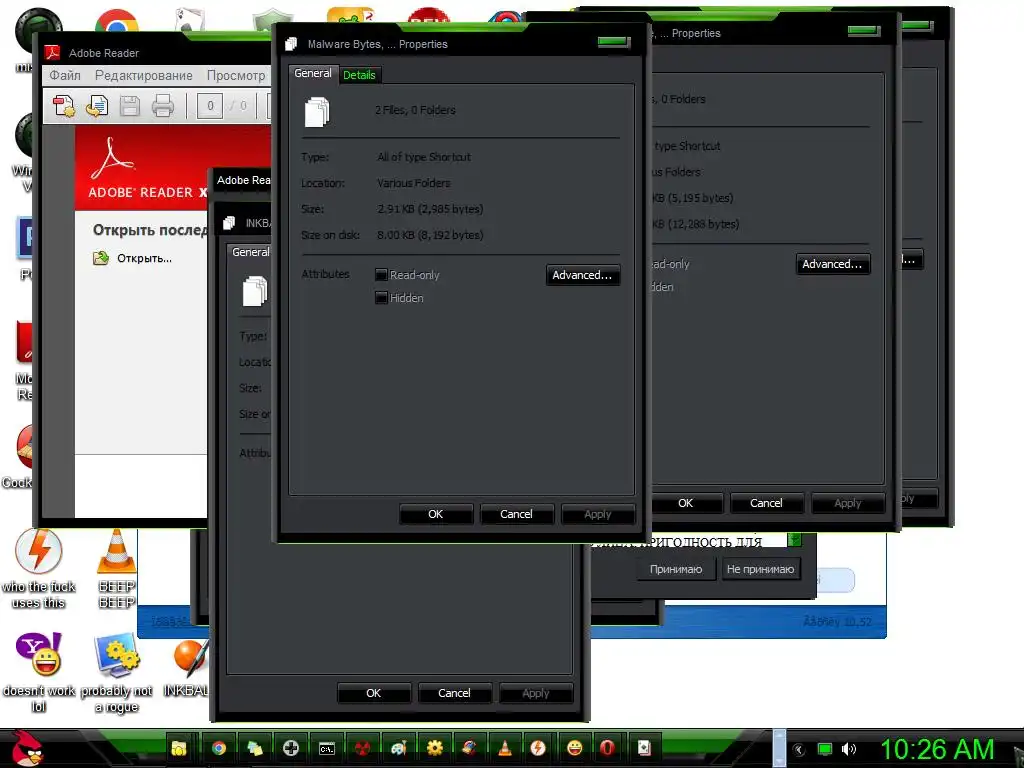This screenshot has width=1024, height=768.
Task: Click Apply in the INKBALL Properties window
Action: coord(536,693)
